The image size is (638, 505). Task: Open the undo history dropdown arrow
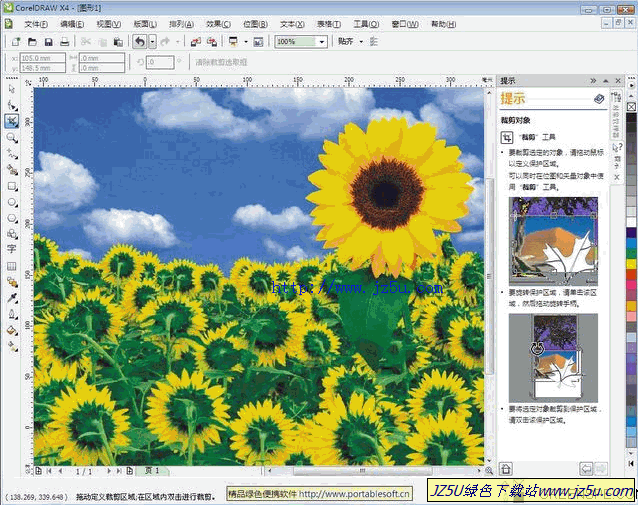(152, 42)
